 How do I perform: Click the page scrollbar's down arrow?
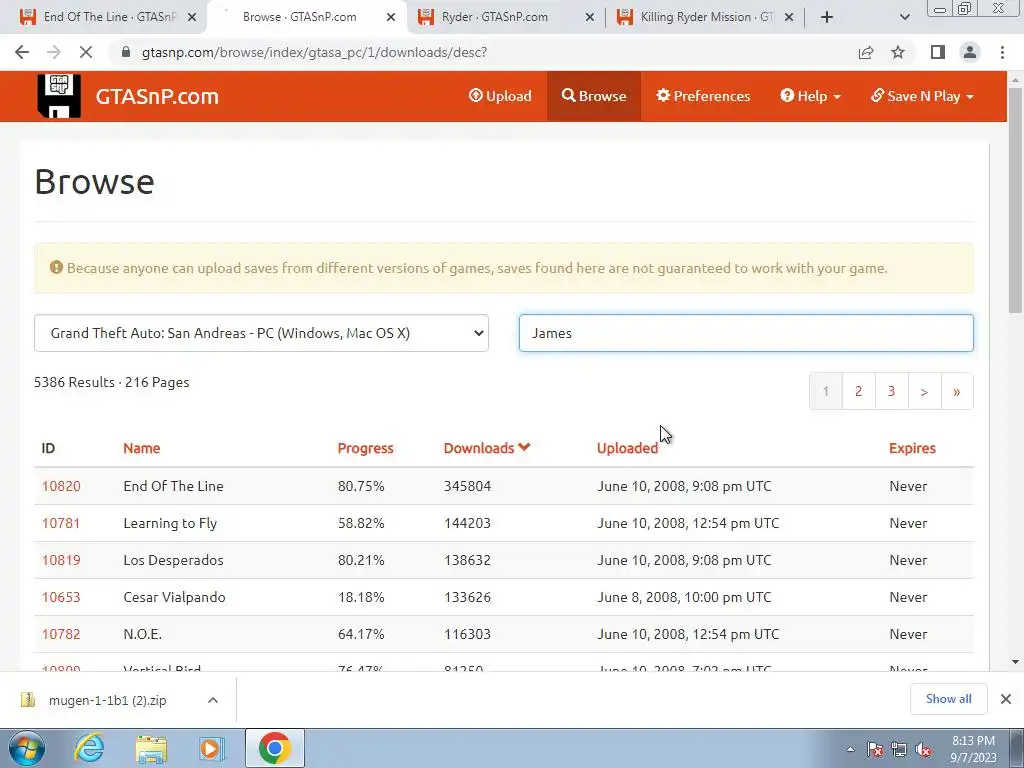(x=1016, y=662)
